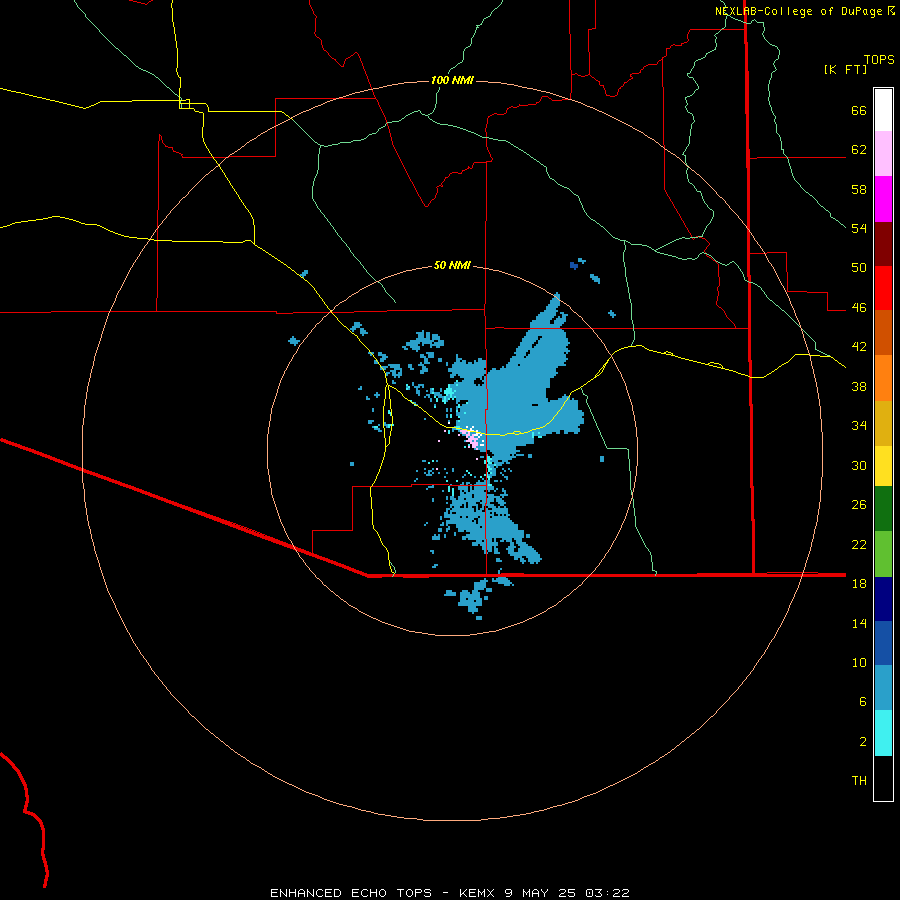Pick the magenta legend color swatch
Image resolution: width=900 pixels, height=900 pixels.
883,199
